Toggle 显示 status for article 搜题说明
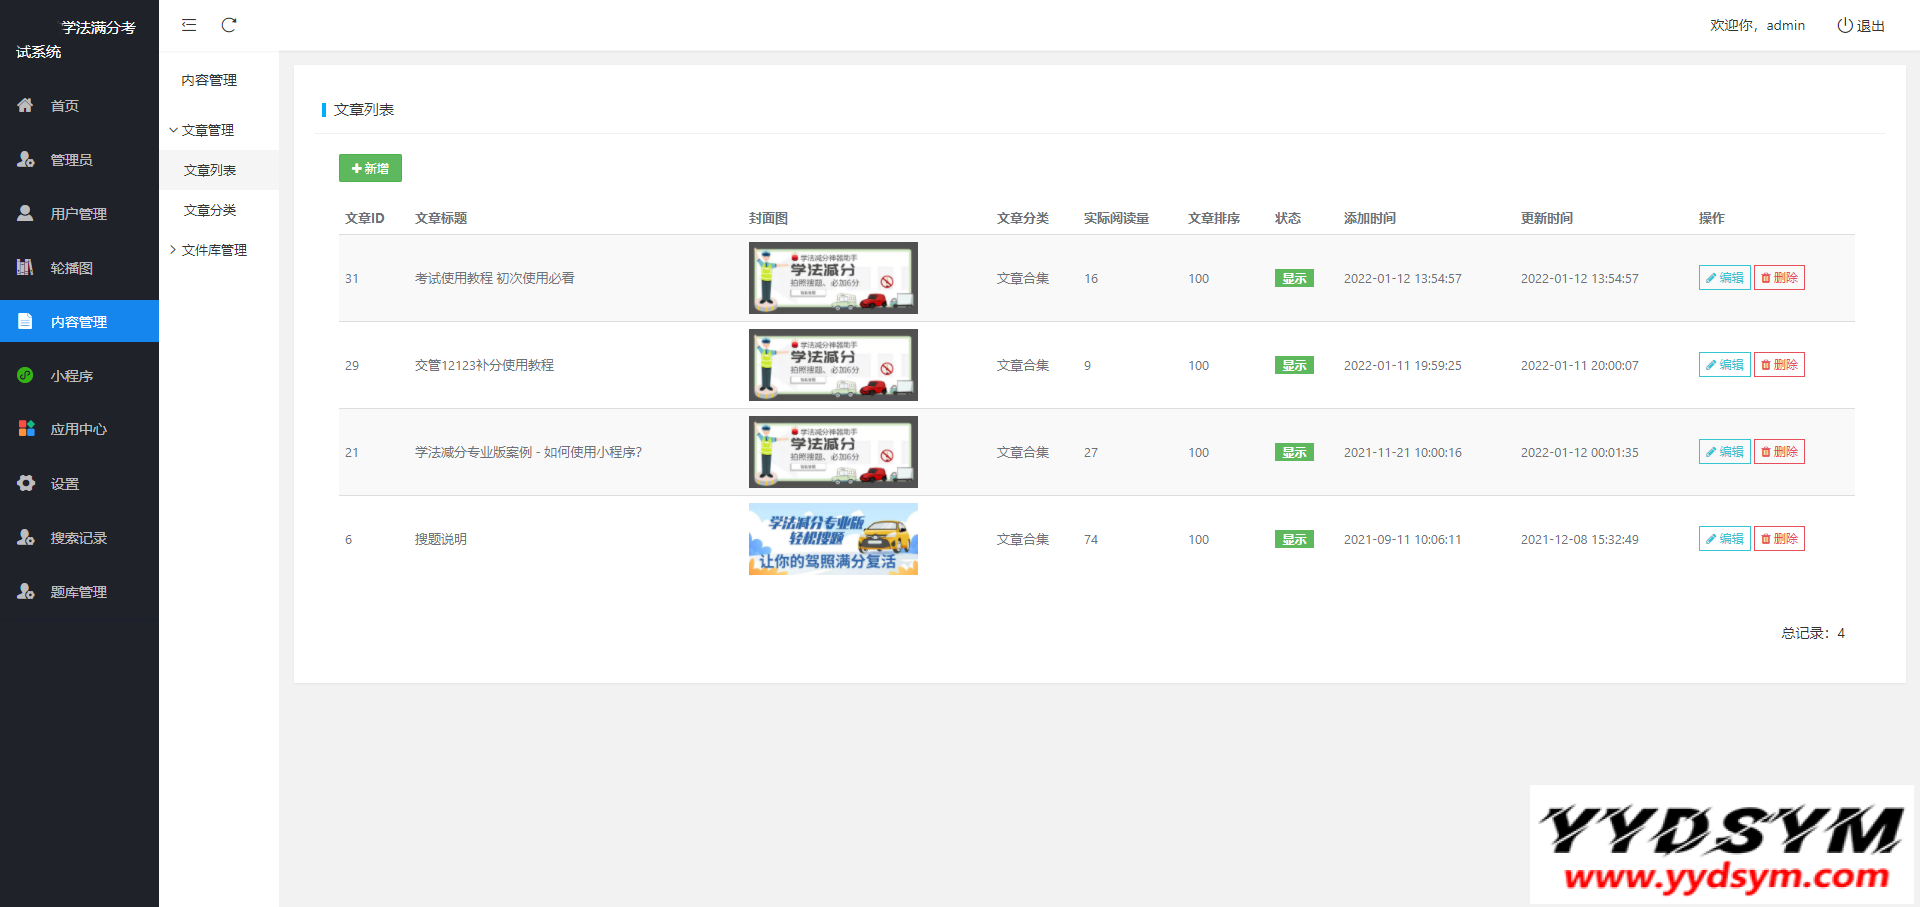Screen dimensions: 1920x907 tap(1294, 540)
